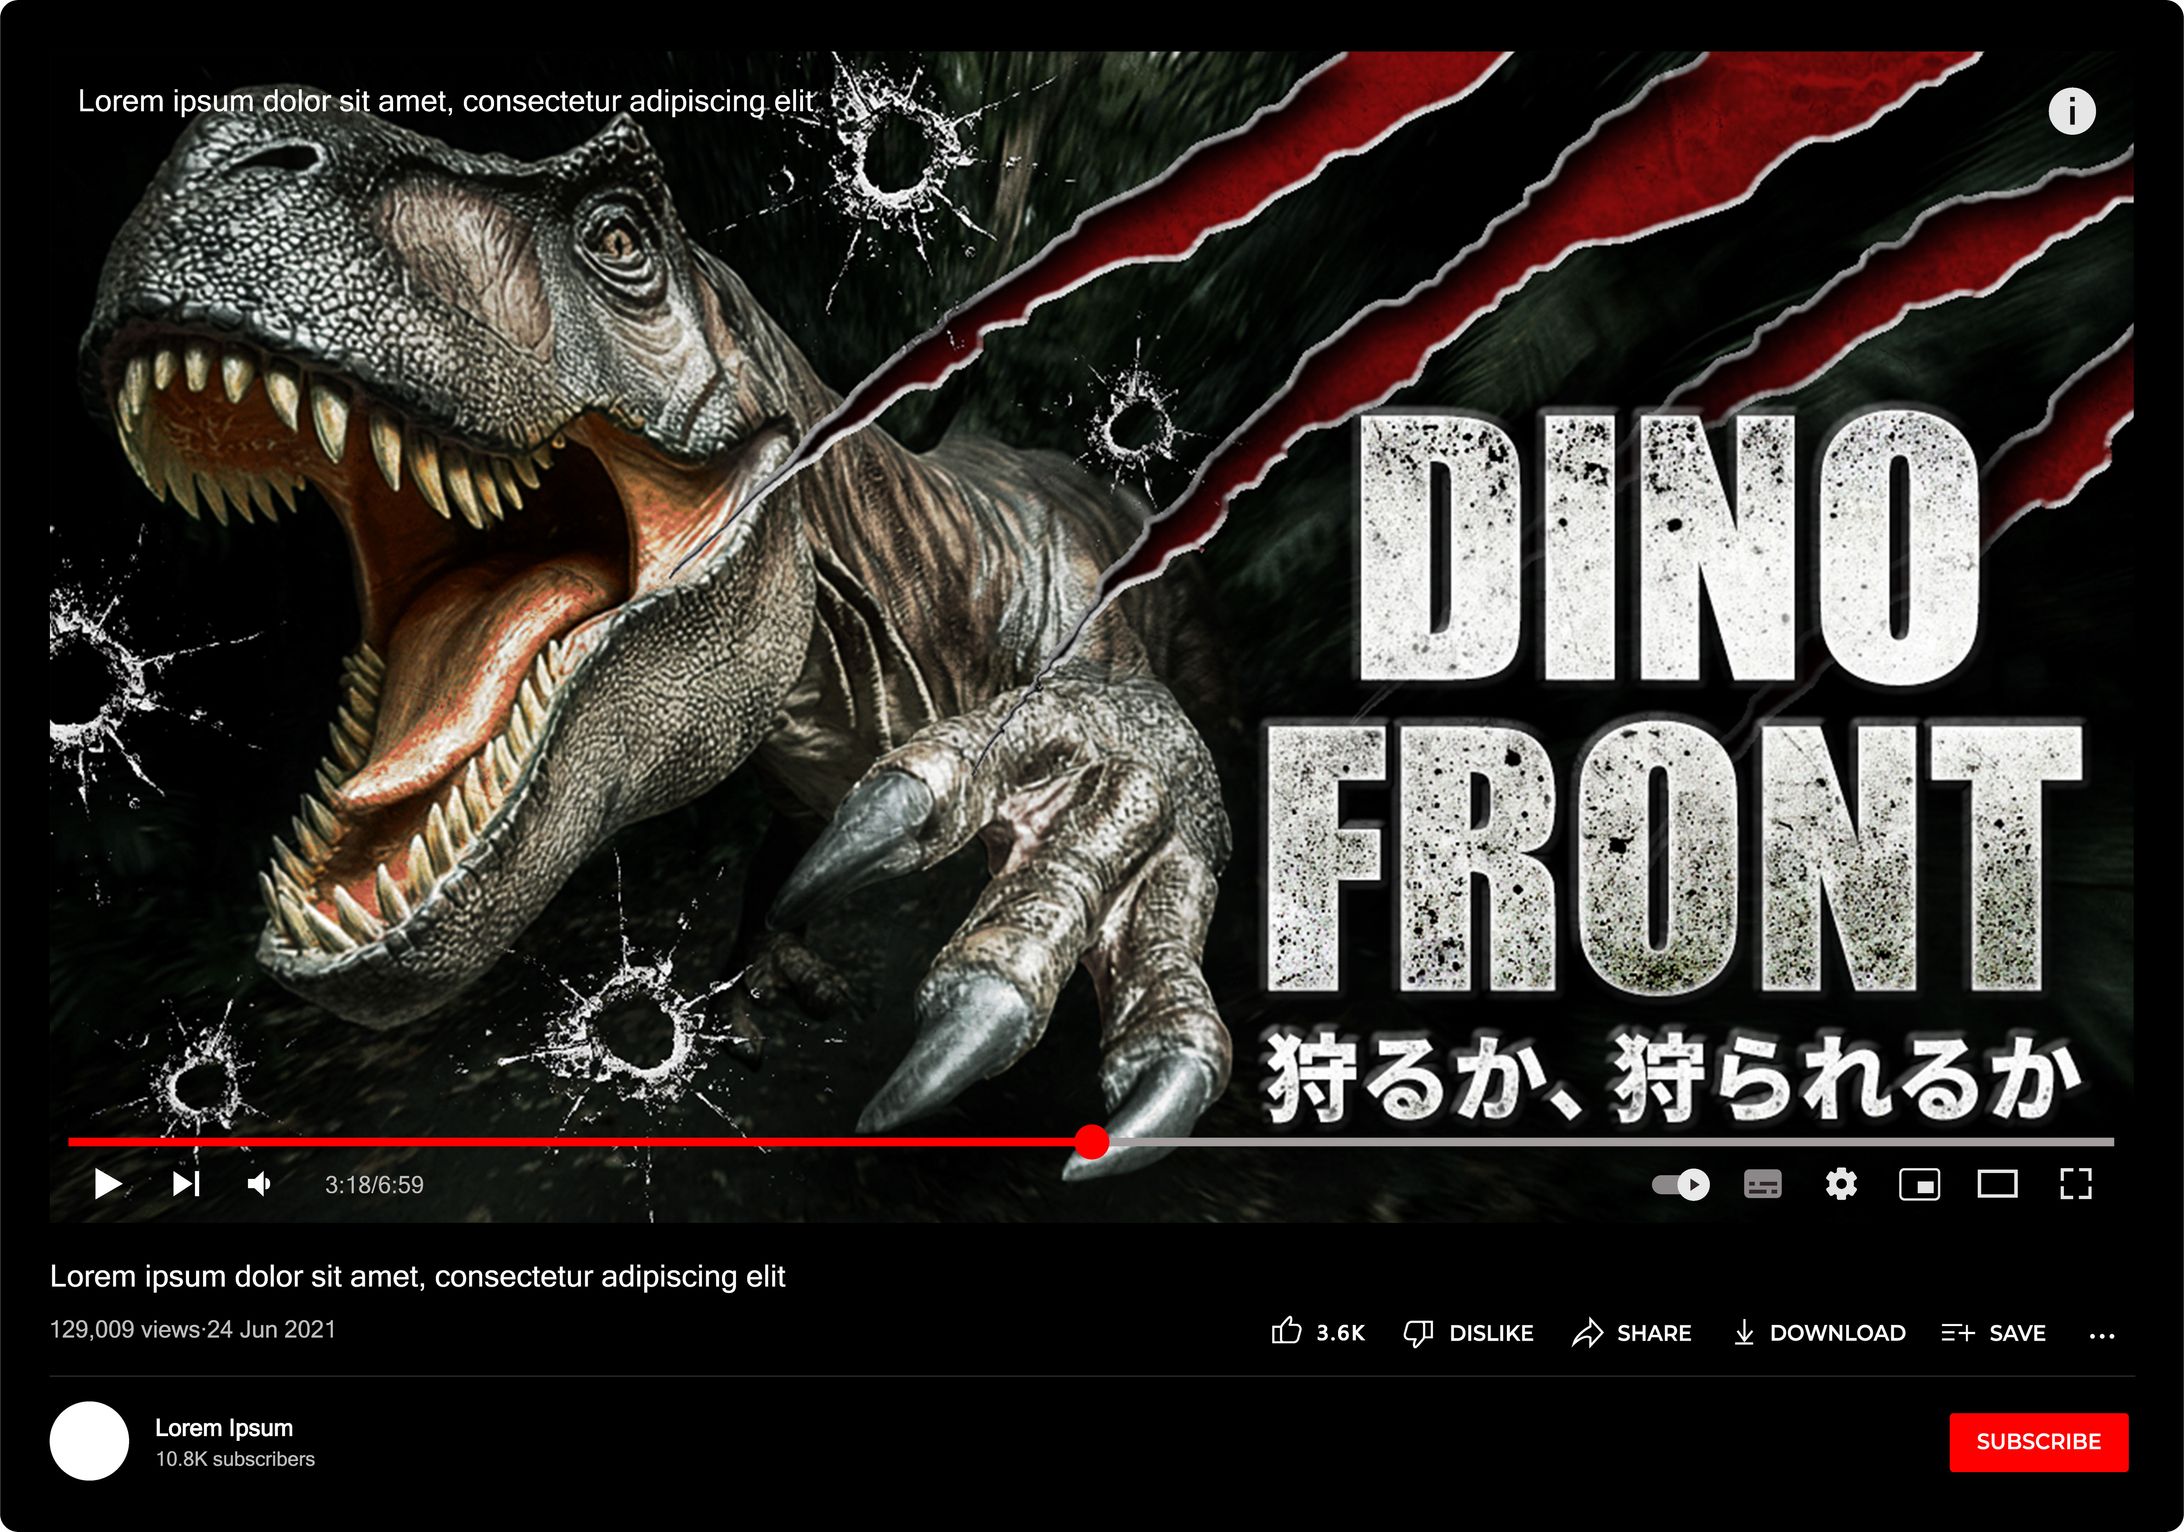Open the three-dots more actions menu
The height and width of the screenshot is (1532, 2184).
[x=2102, y=1335]
